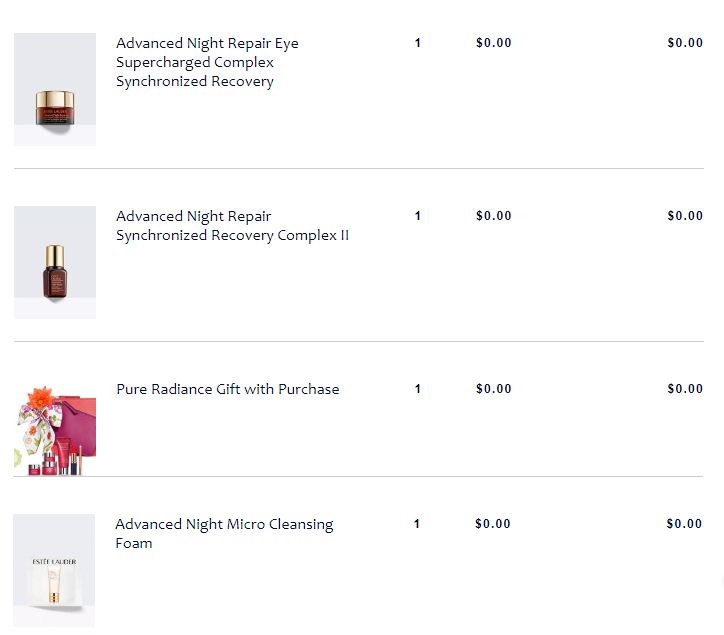Click the Synchronized Recovery Complex II serum bottle image
The image size is (724, 635).
tap(55, 263)
